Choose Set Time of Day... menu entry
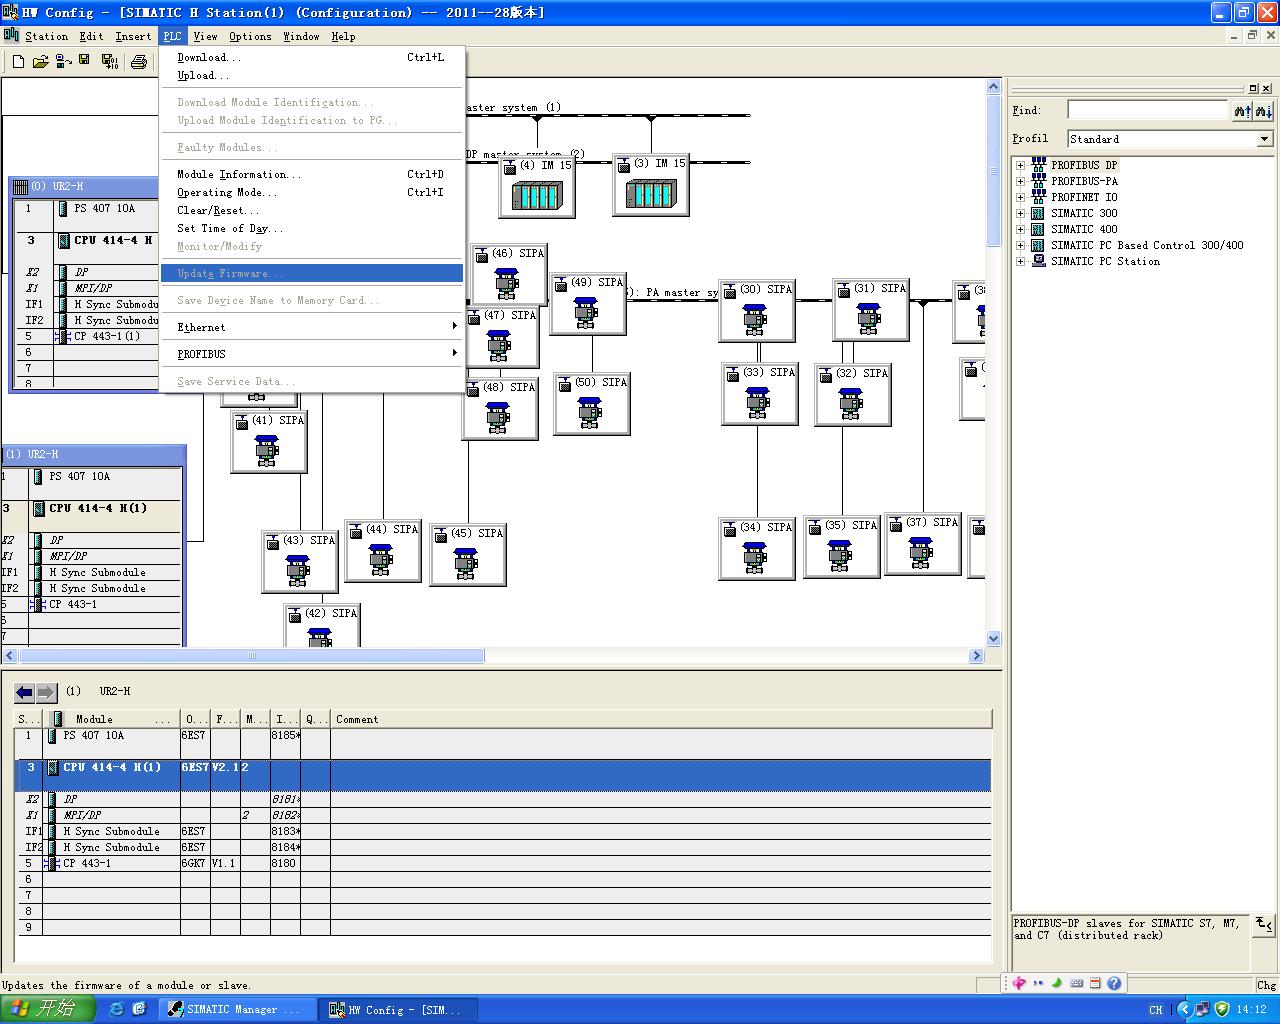1280x1024 pixels. [x=312, y=228]
